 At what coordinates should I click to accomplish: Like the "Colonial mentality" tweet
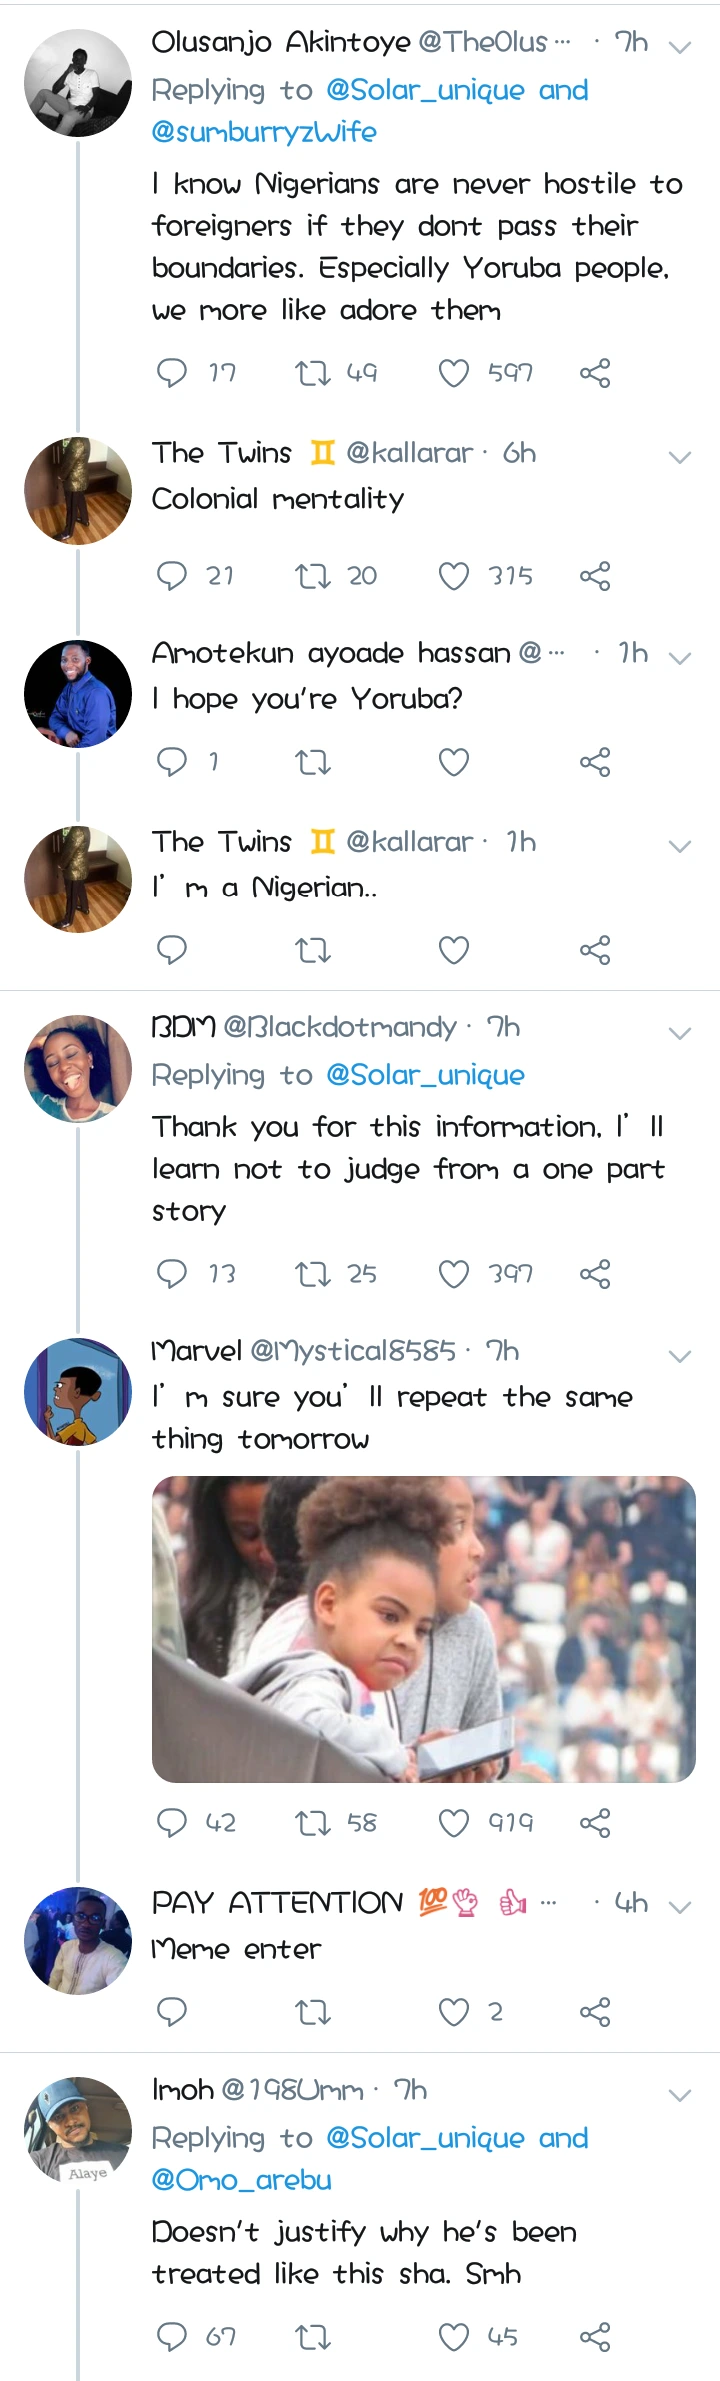coord(454,576)
